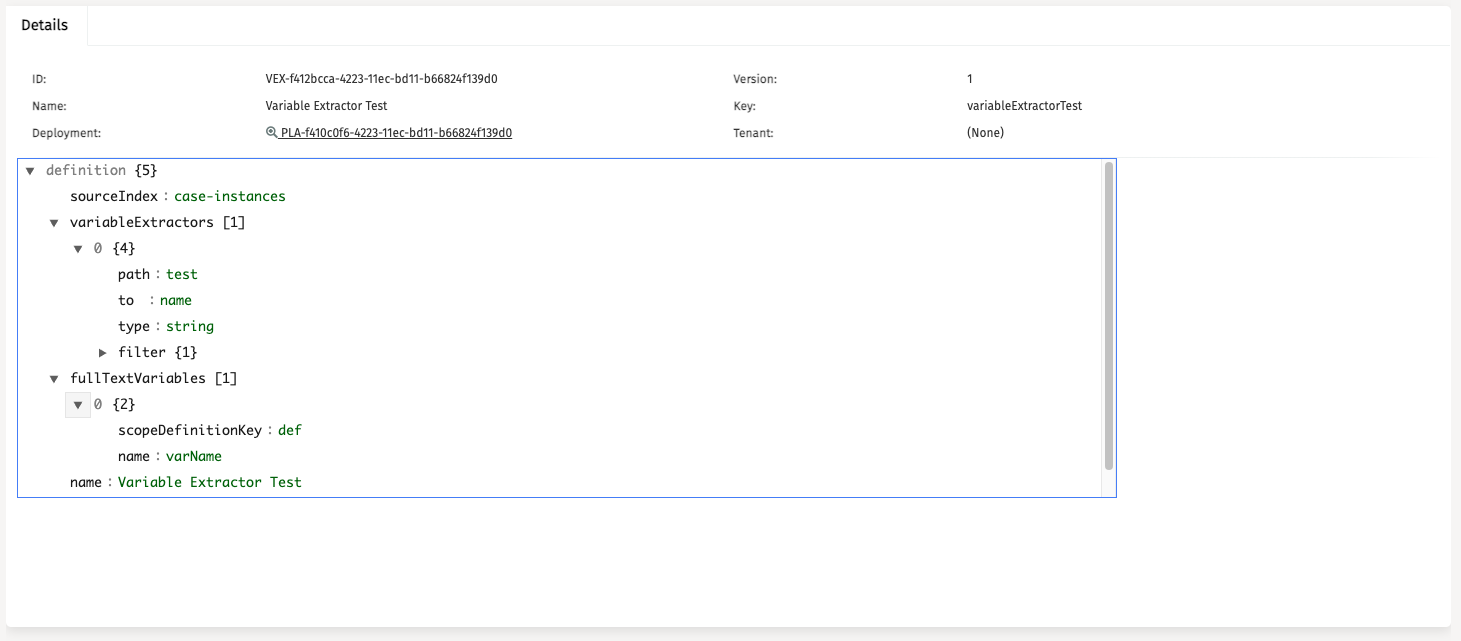Image resolution: width=1461 pixels, height=641 pixels.
Task: Click the green Variable Extractor Test value
Action: pyautogui.click(x=209, y=483)
